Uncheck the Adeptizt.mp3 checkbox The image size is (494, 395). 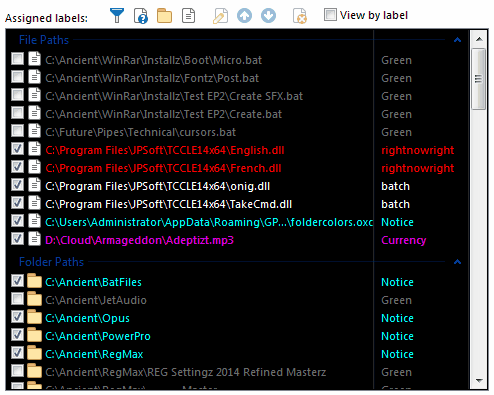point(17,239)
